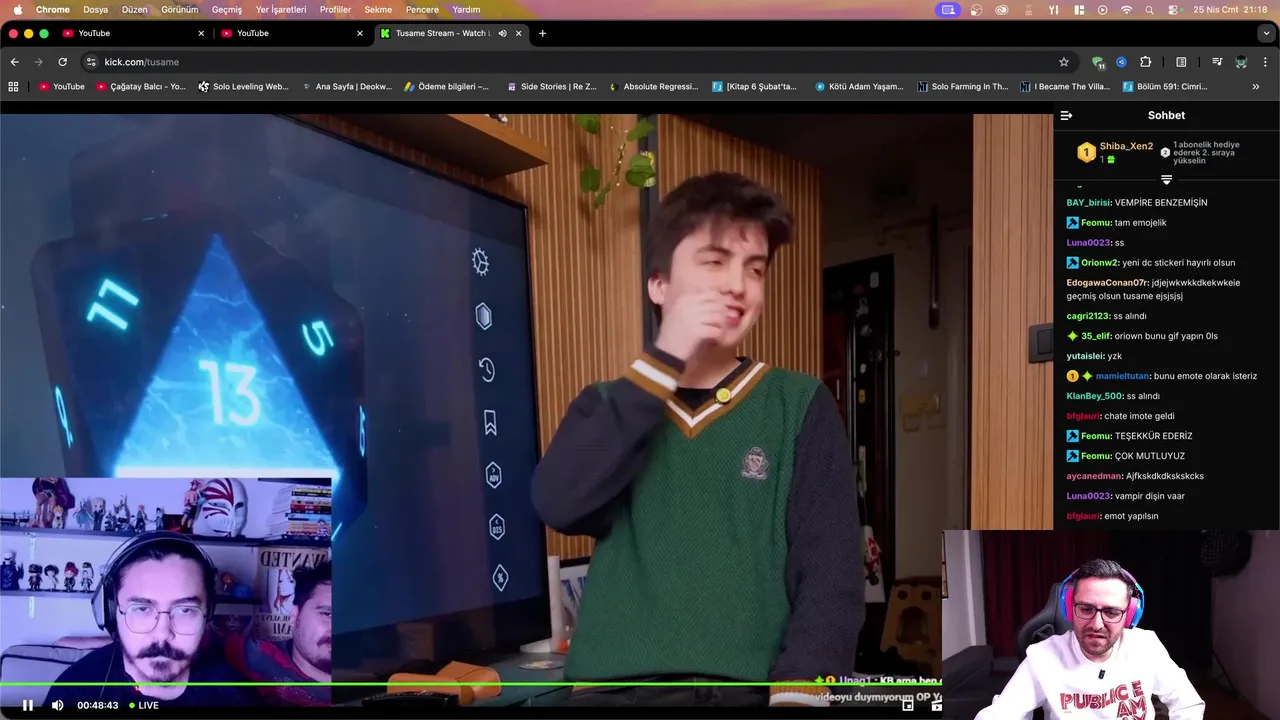Open the apps grid in bookmarks bar

point(13,87)
